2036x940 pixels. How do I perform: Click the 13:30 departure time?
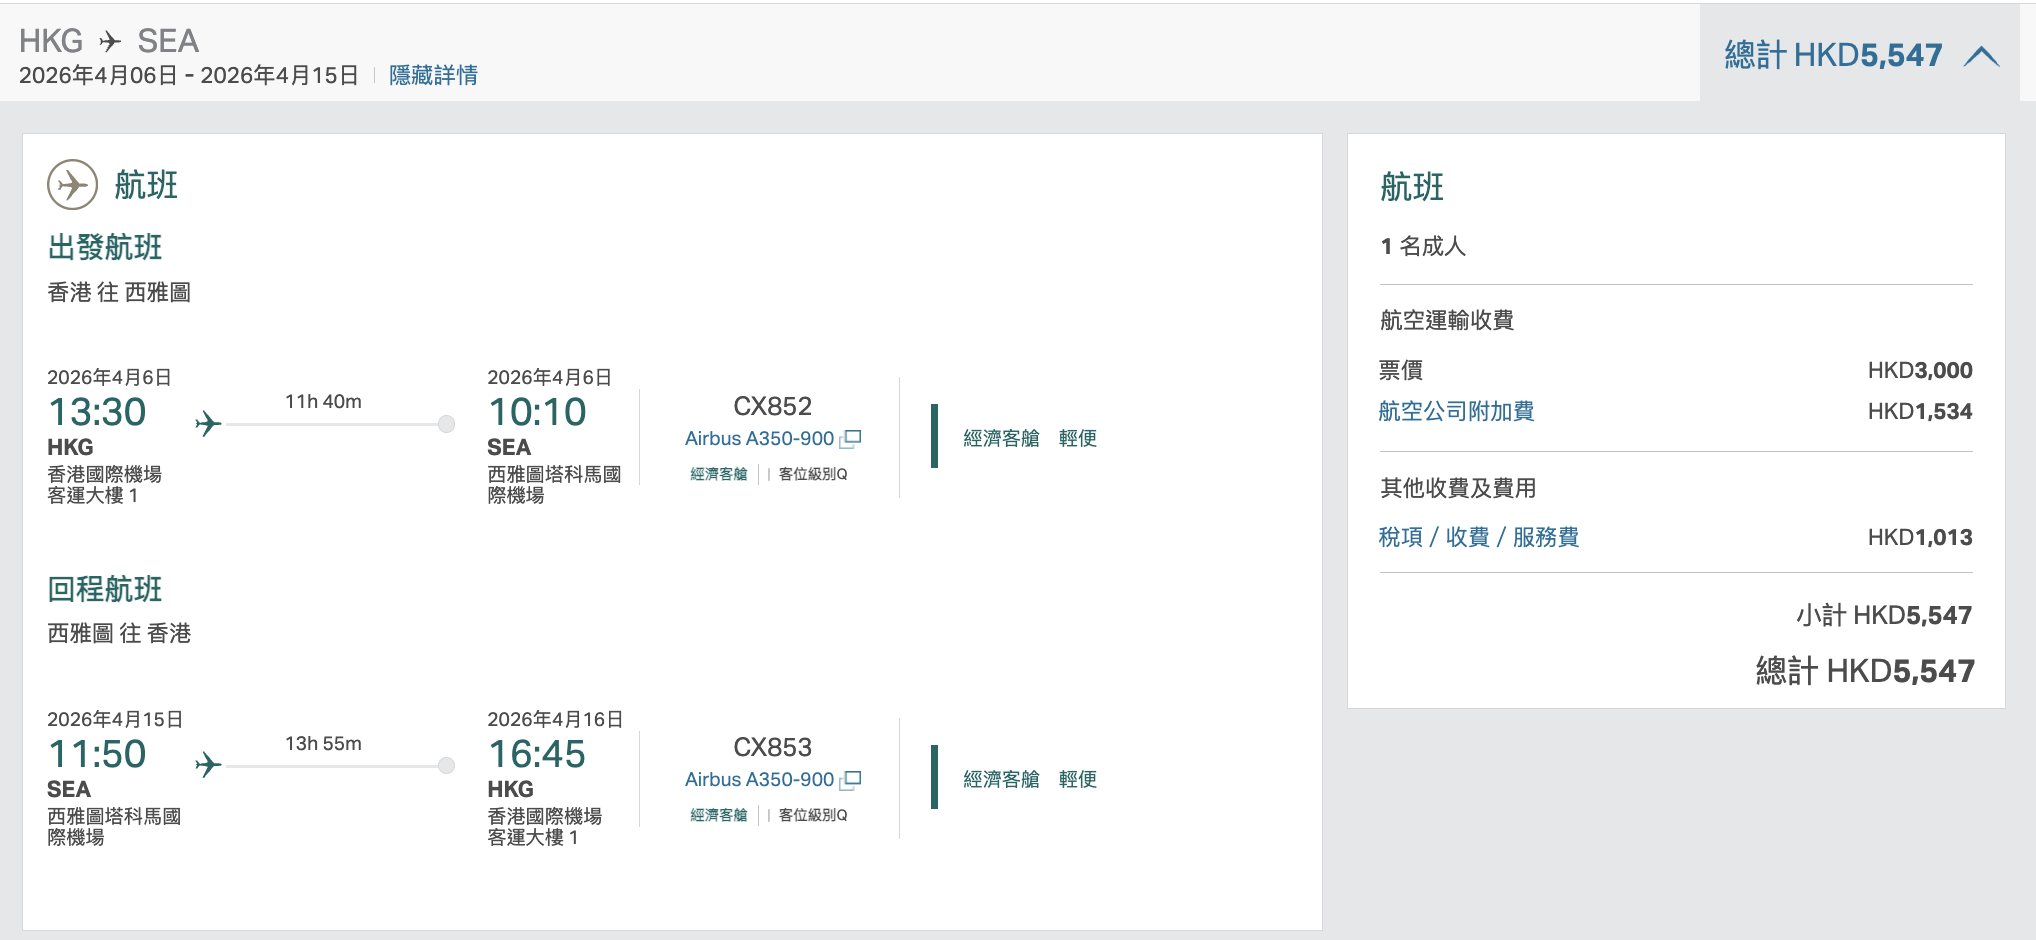[97, 412]
